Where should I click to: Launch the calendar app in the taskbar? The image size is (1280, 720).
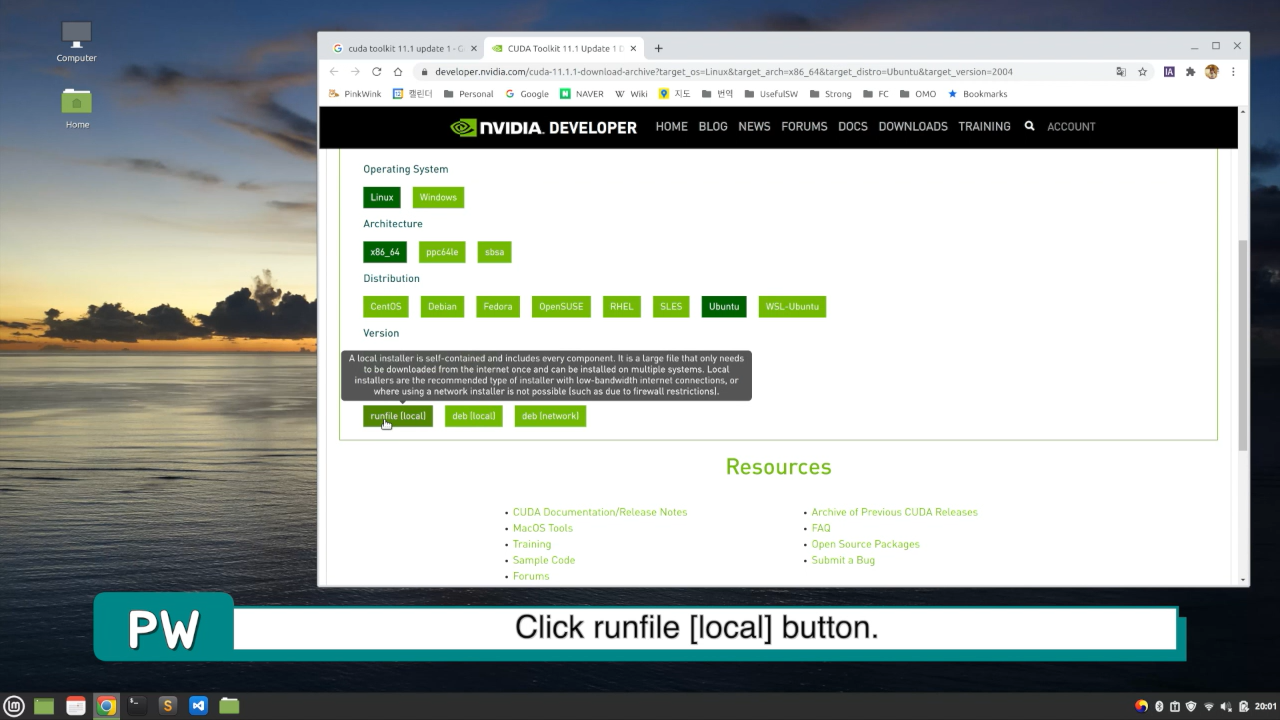pyautogui.click(x=76, y=706)
